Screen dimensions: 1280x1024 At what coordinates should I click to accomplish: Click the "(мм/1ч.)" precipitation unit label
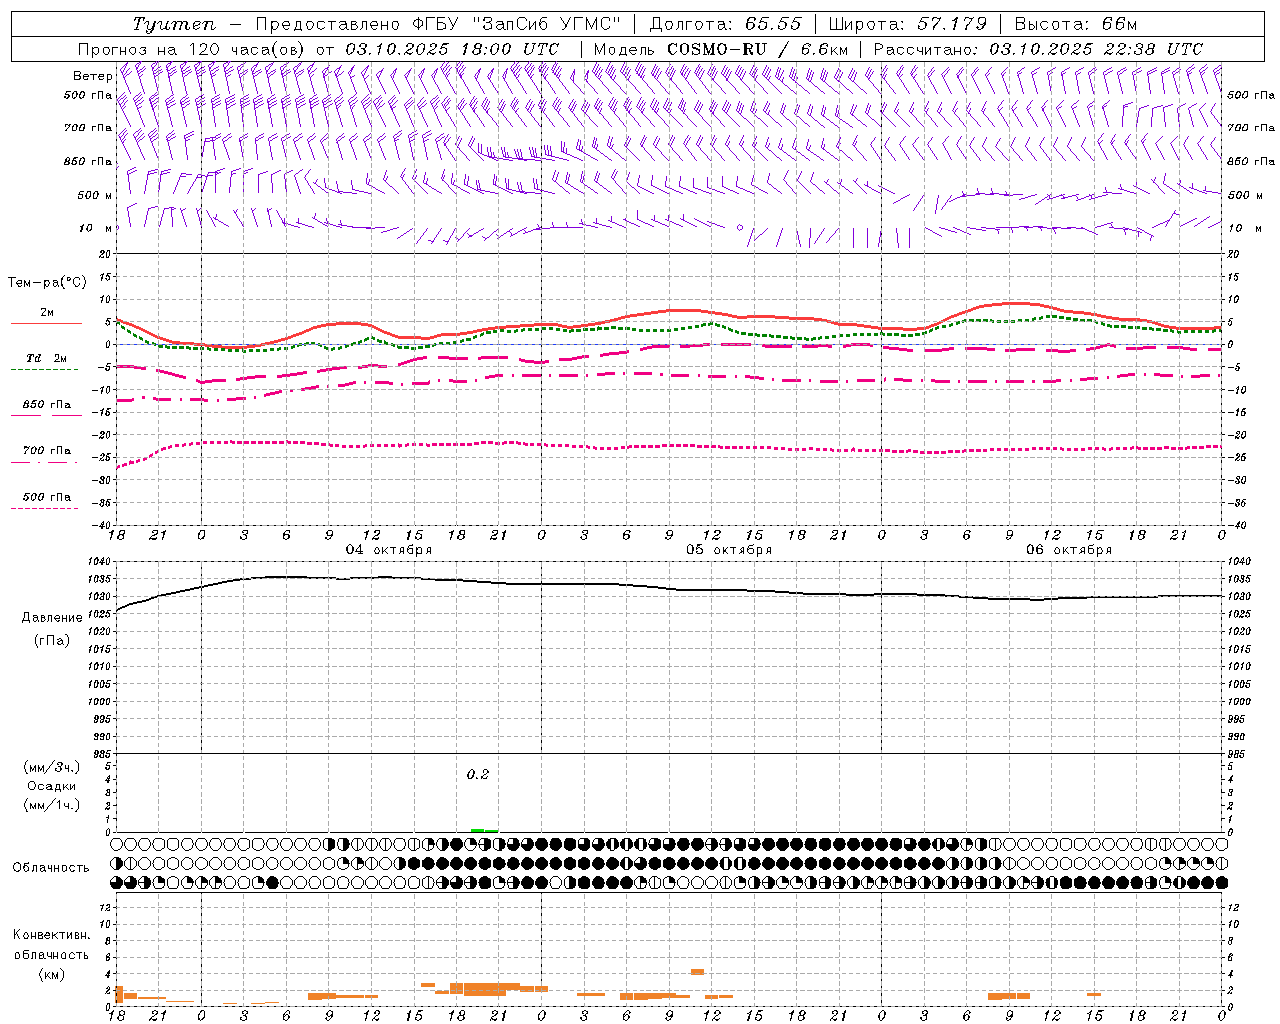click(x=52, y=805)
